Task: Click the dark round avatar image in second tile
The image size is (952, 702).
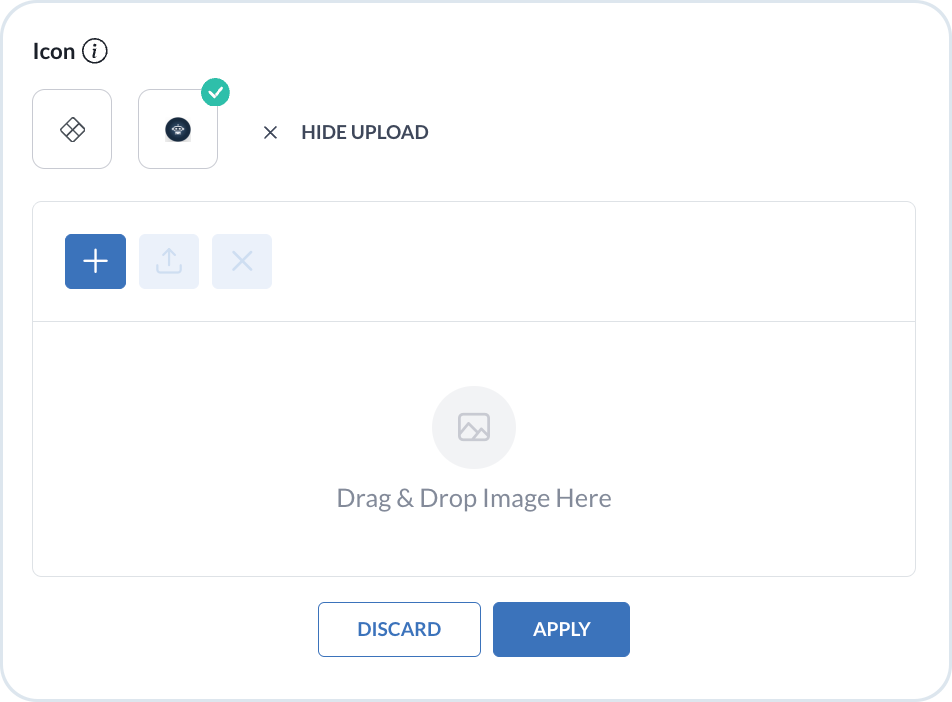Action: point(178,129)
